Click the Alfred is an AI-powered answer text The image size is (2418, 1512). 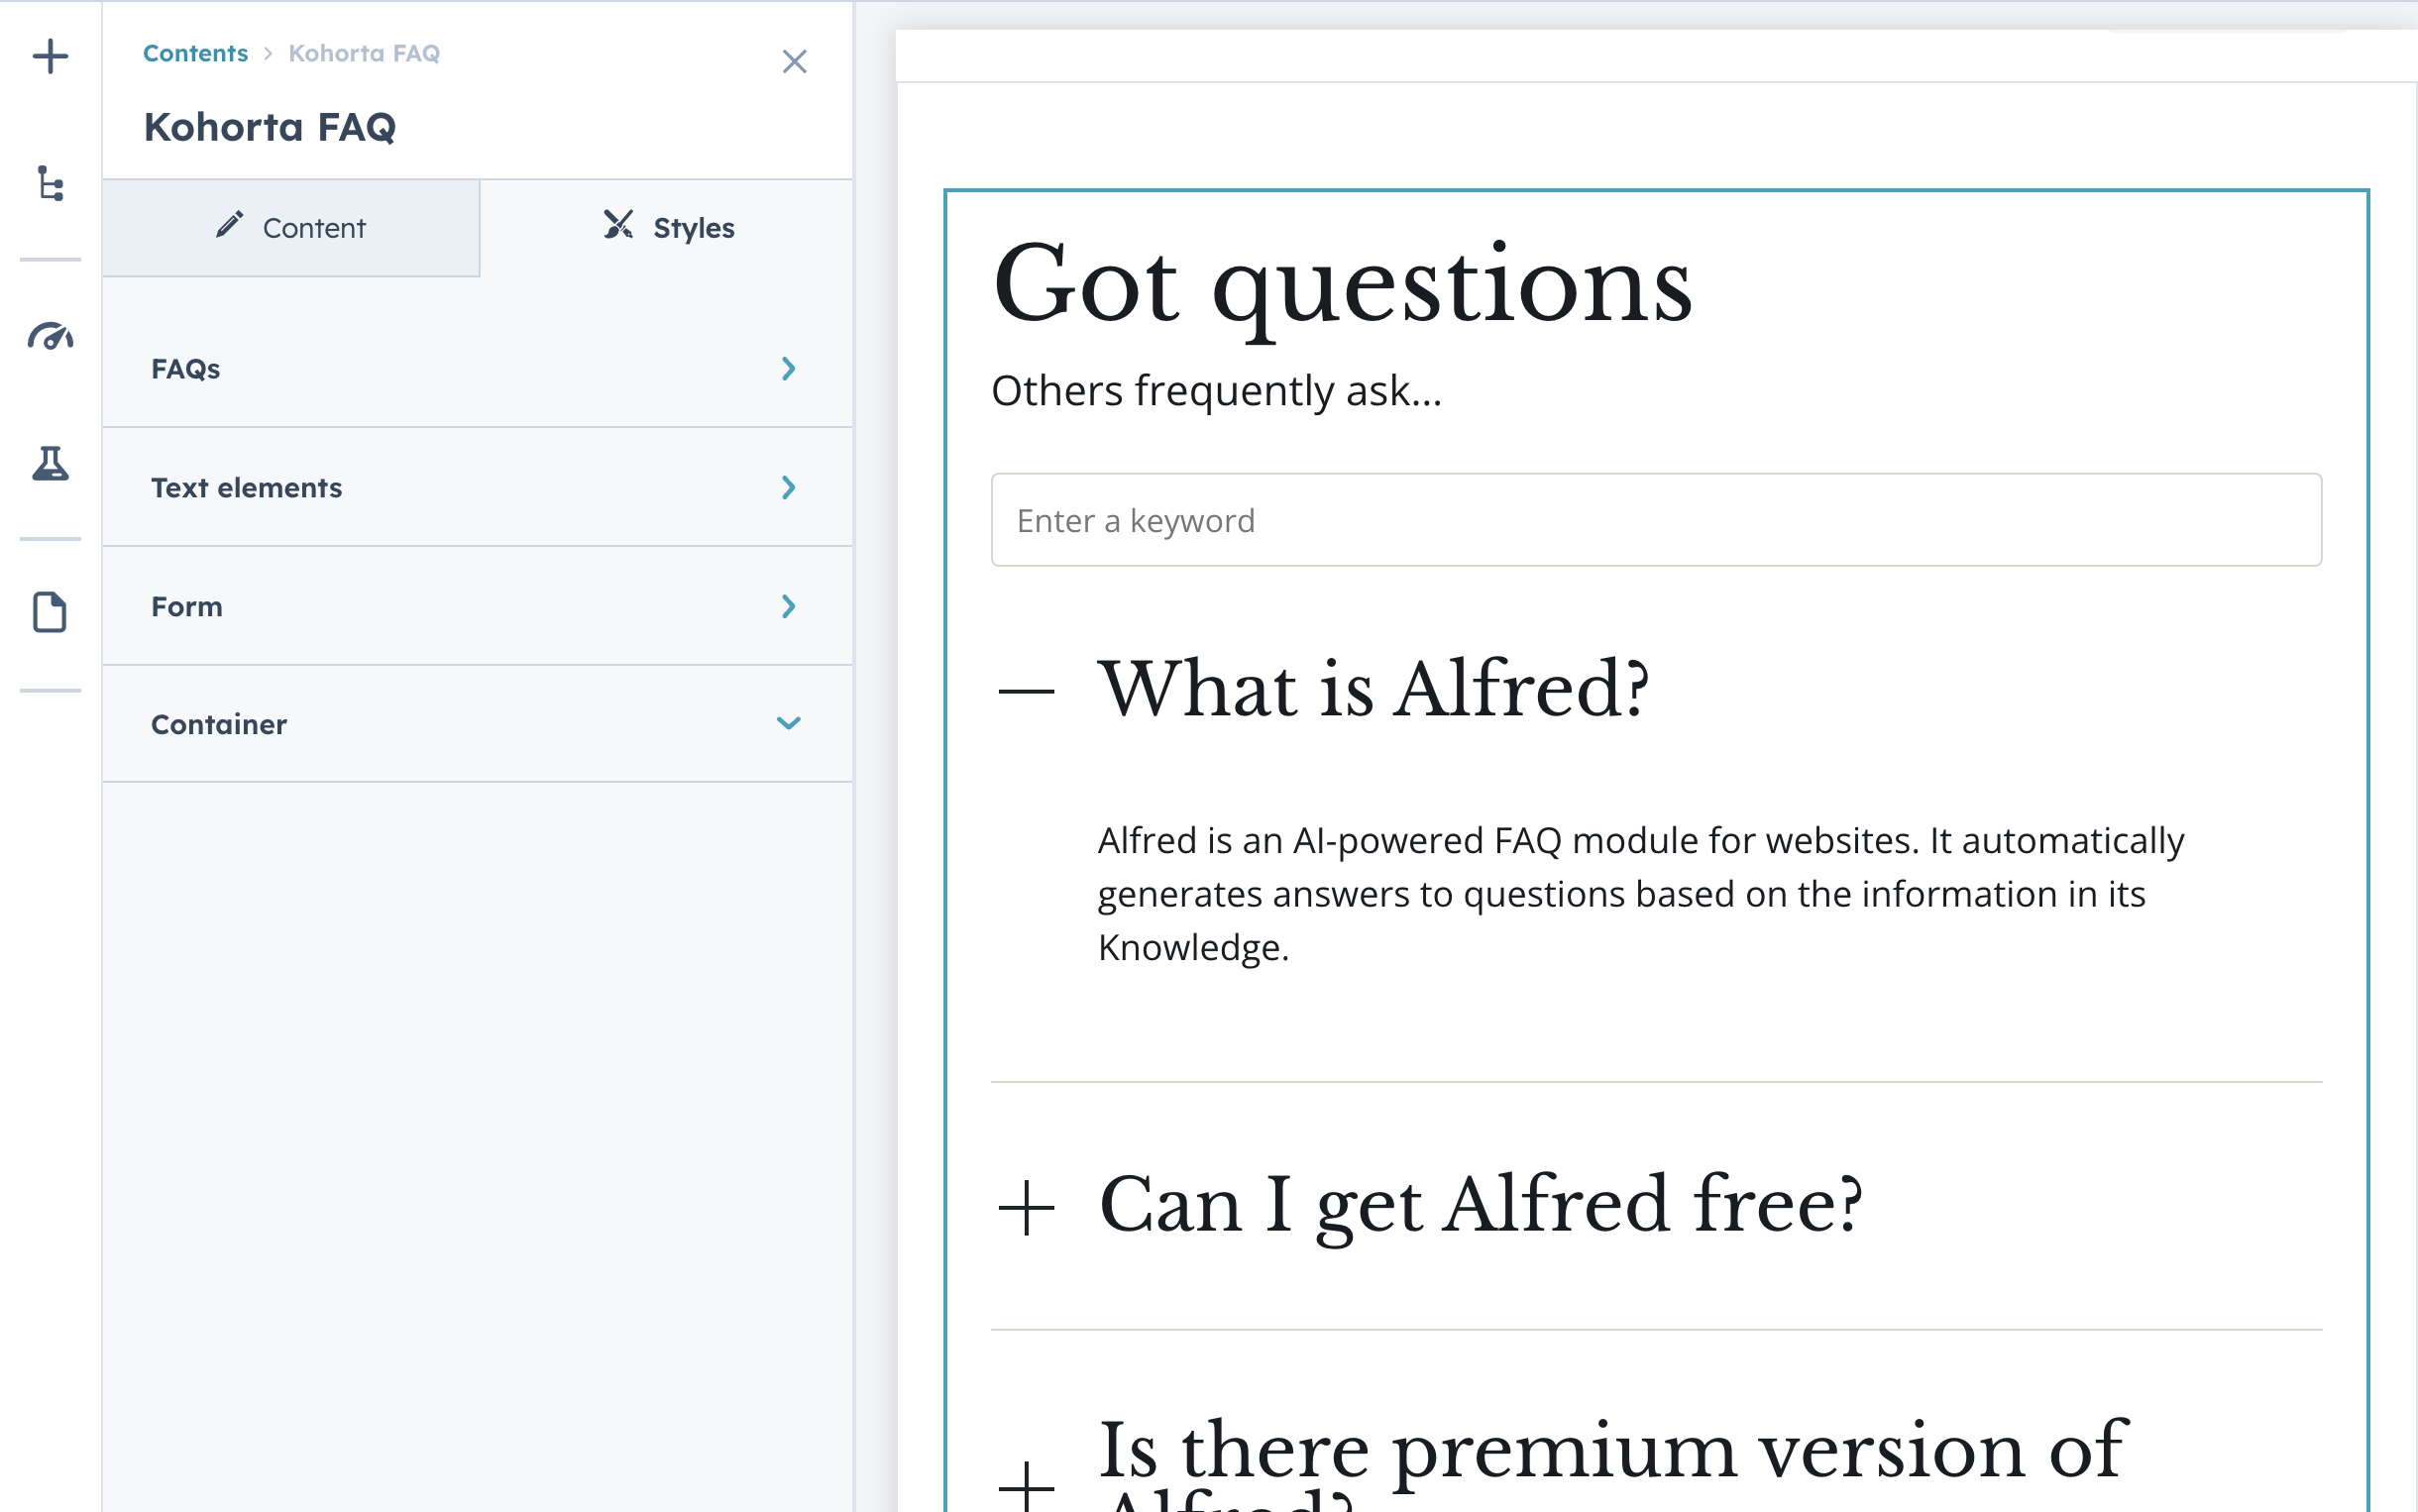point(1640,894)
